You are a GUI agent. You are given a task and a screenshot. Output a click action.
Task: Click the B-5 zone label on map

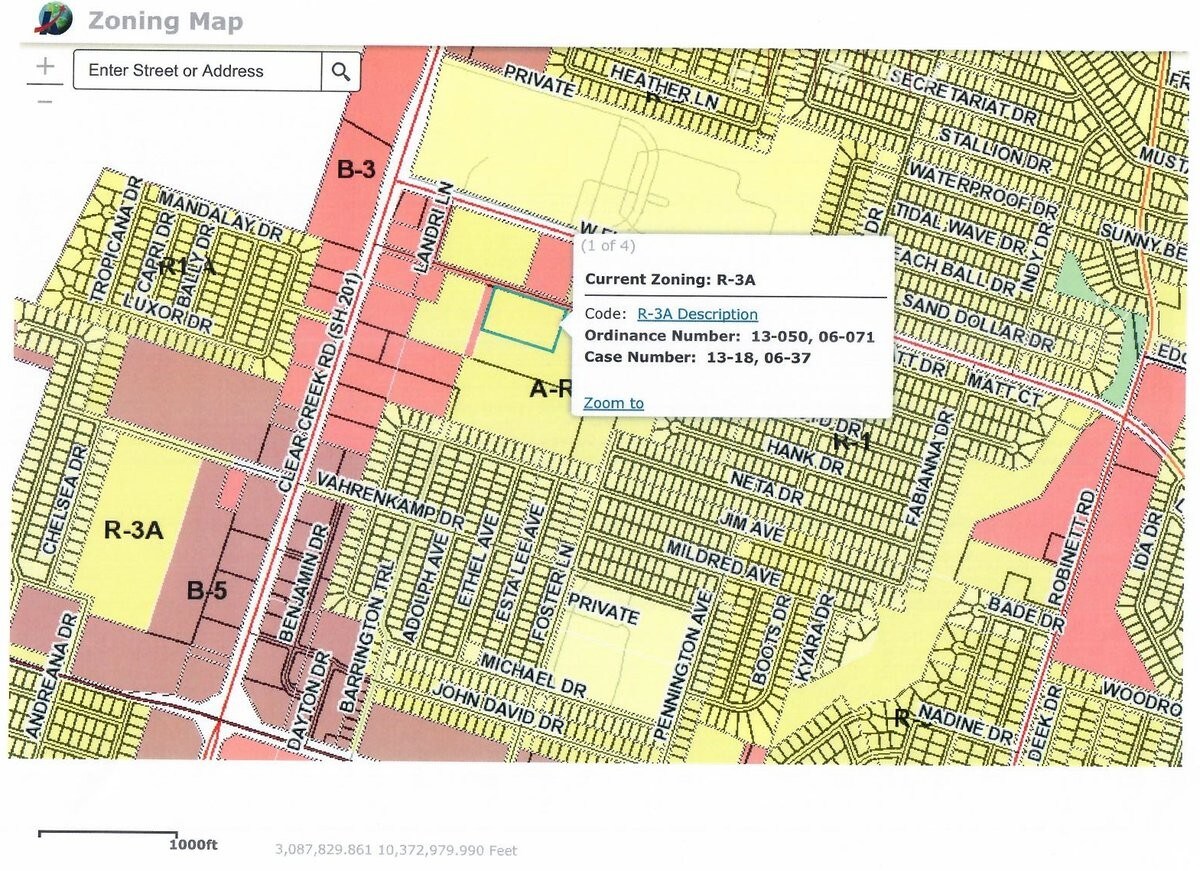(x=207, y=591)
